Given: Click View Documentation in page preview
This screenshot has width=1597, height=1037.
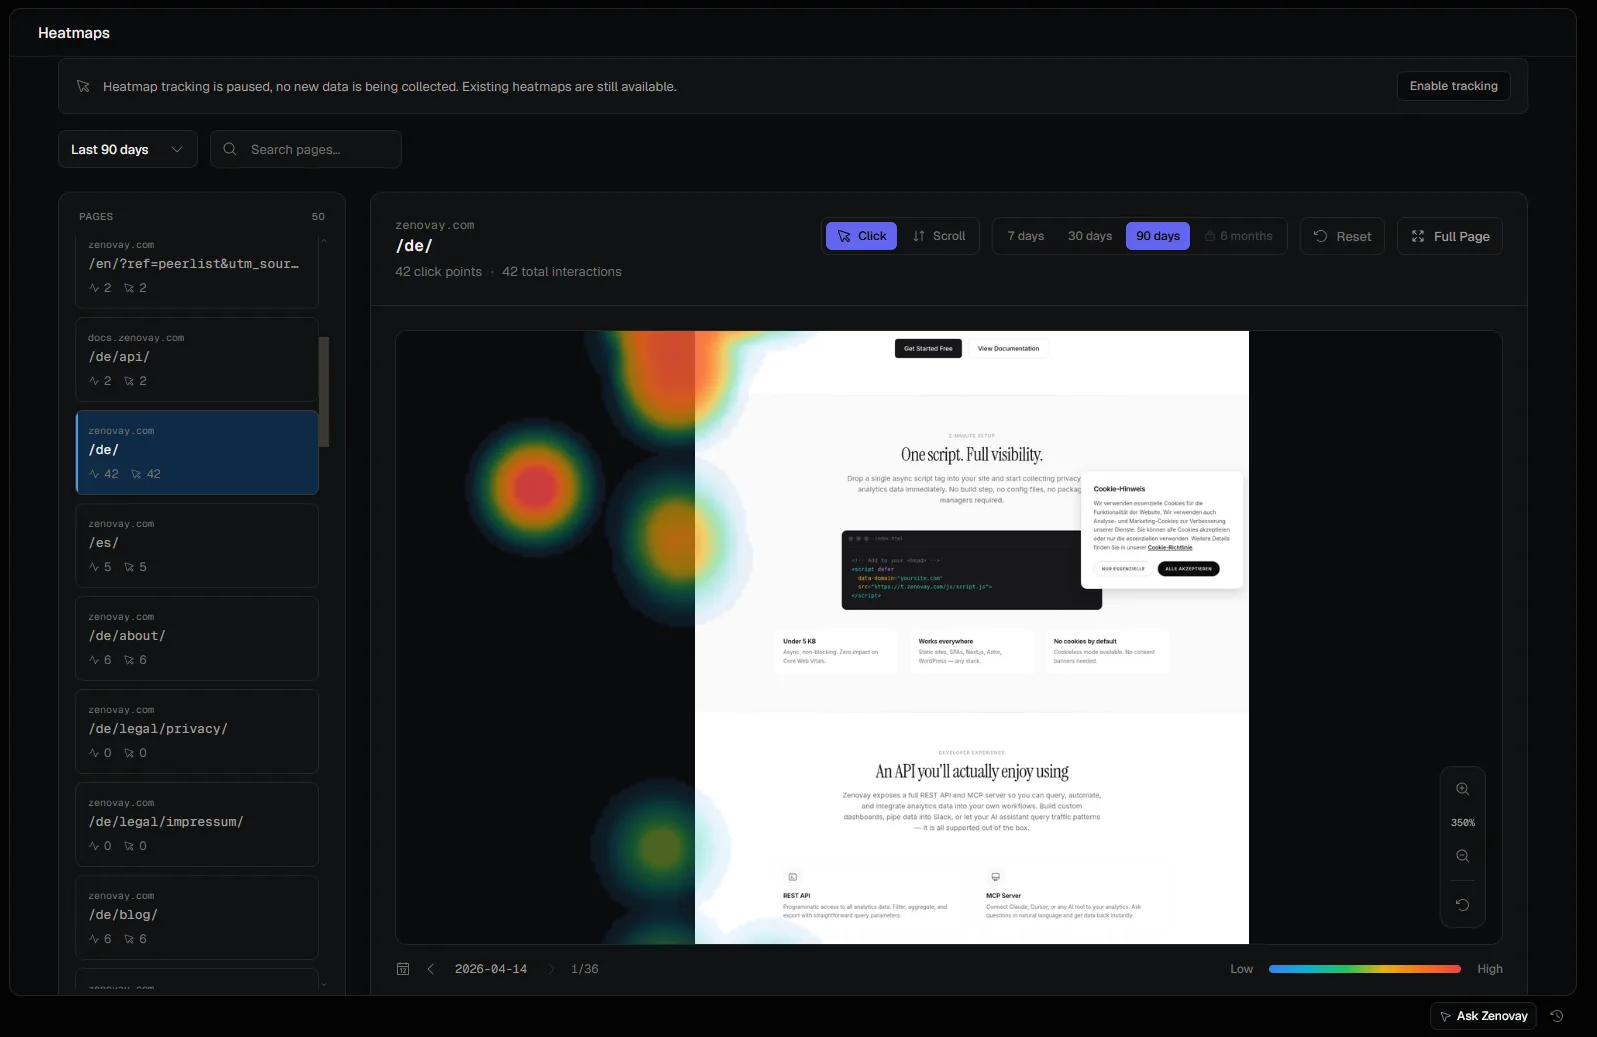Looking at the screenshot, I should coord(1008,348).
